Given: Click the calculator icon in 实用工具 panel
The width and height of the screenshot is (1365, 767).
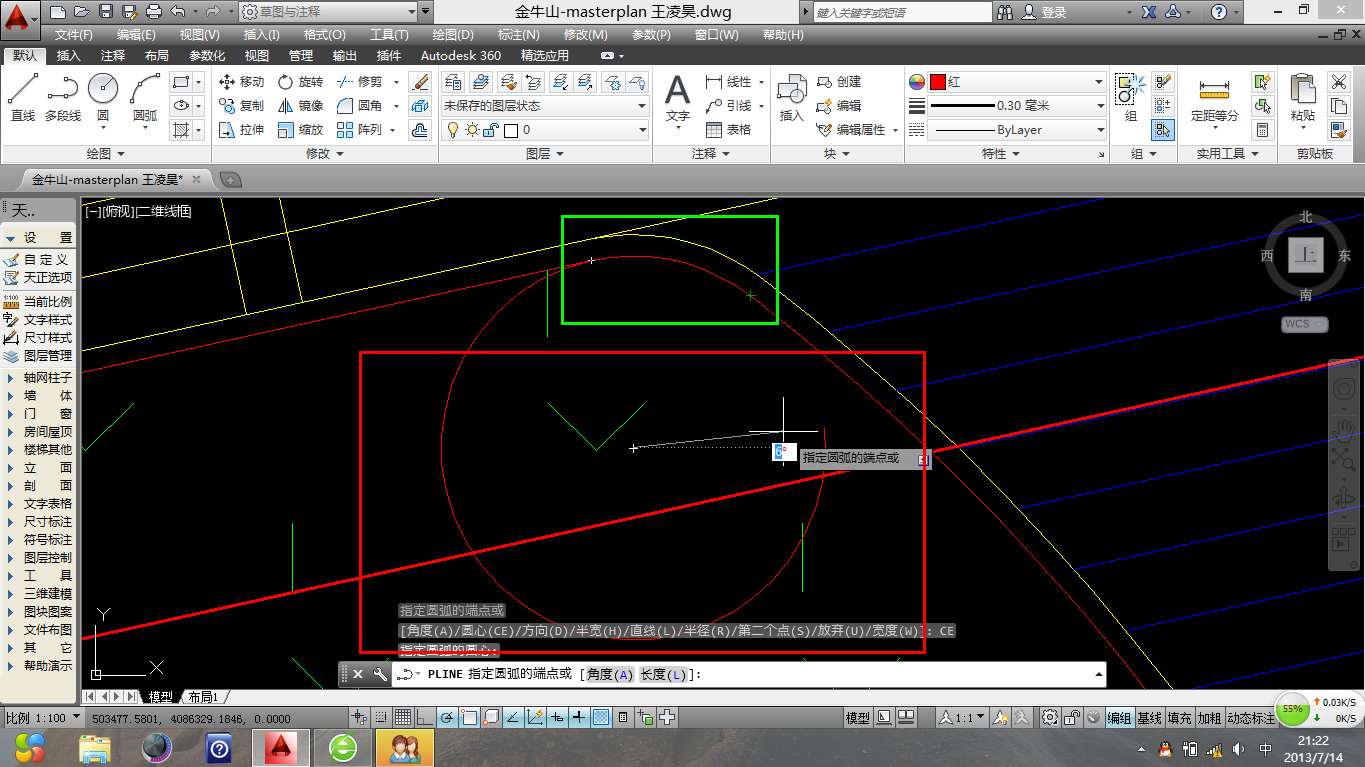Looking at the screenshot, I should (1262, 130).
